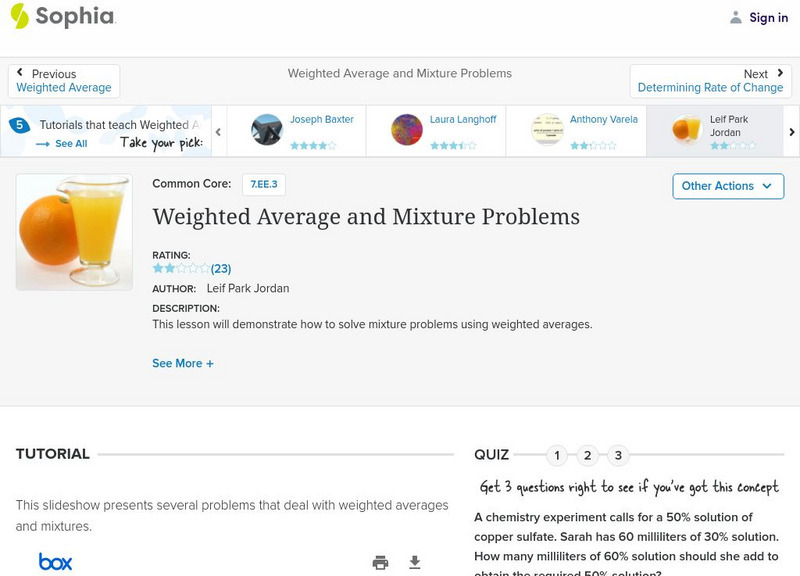Jump to quiz question 3
800x576 pixels.
619,456
